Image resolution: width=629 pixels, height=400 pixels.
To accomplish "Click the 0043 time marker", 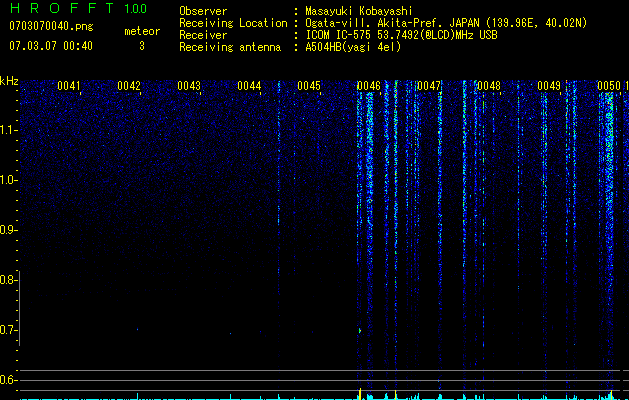I will [189, 86].
